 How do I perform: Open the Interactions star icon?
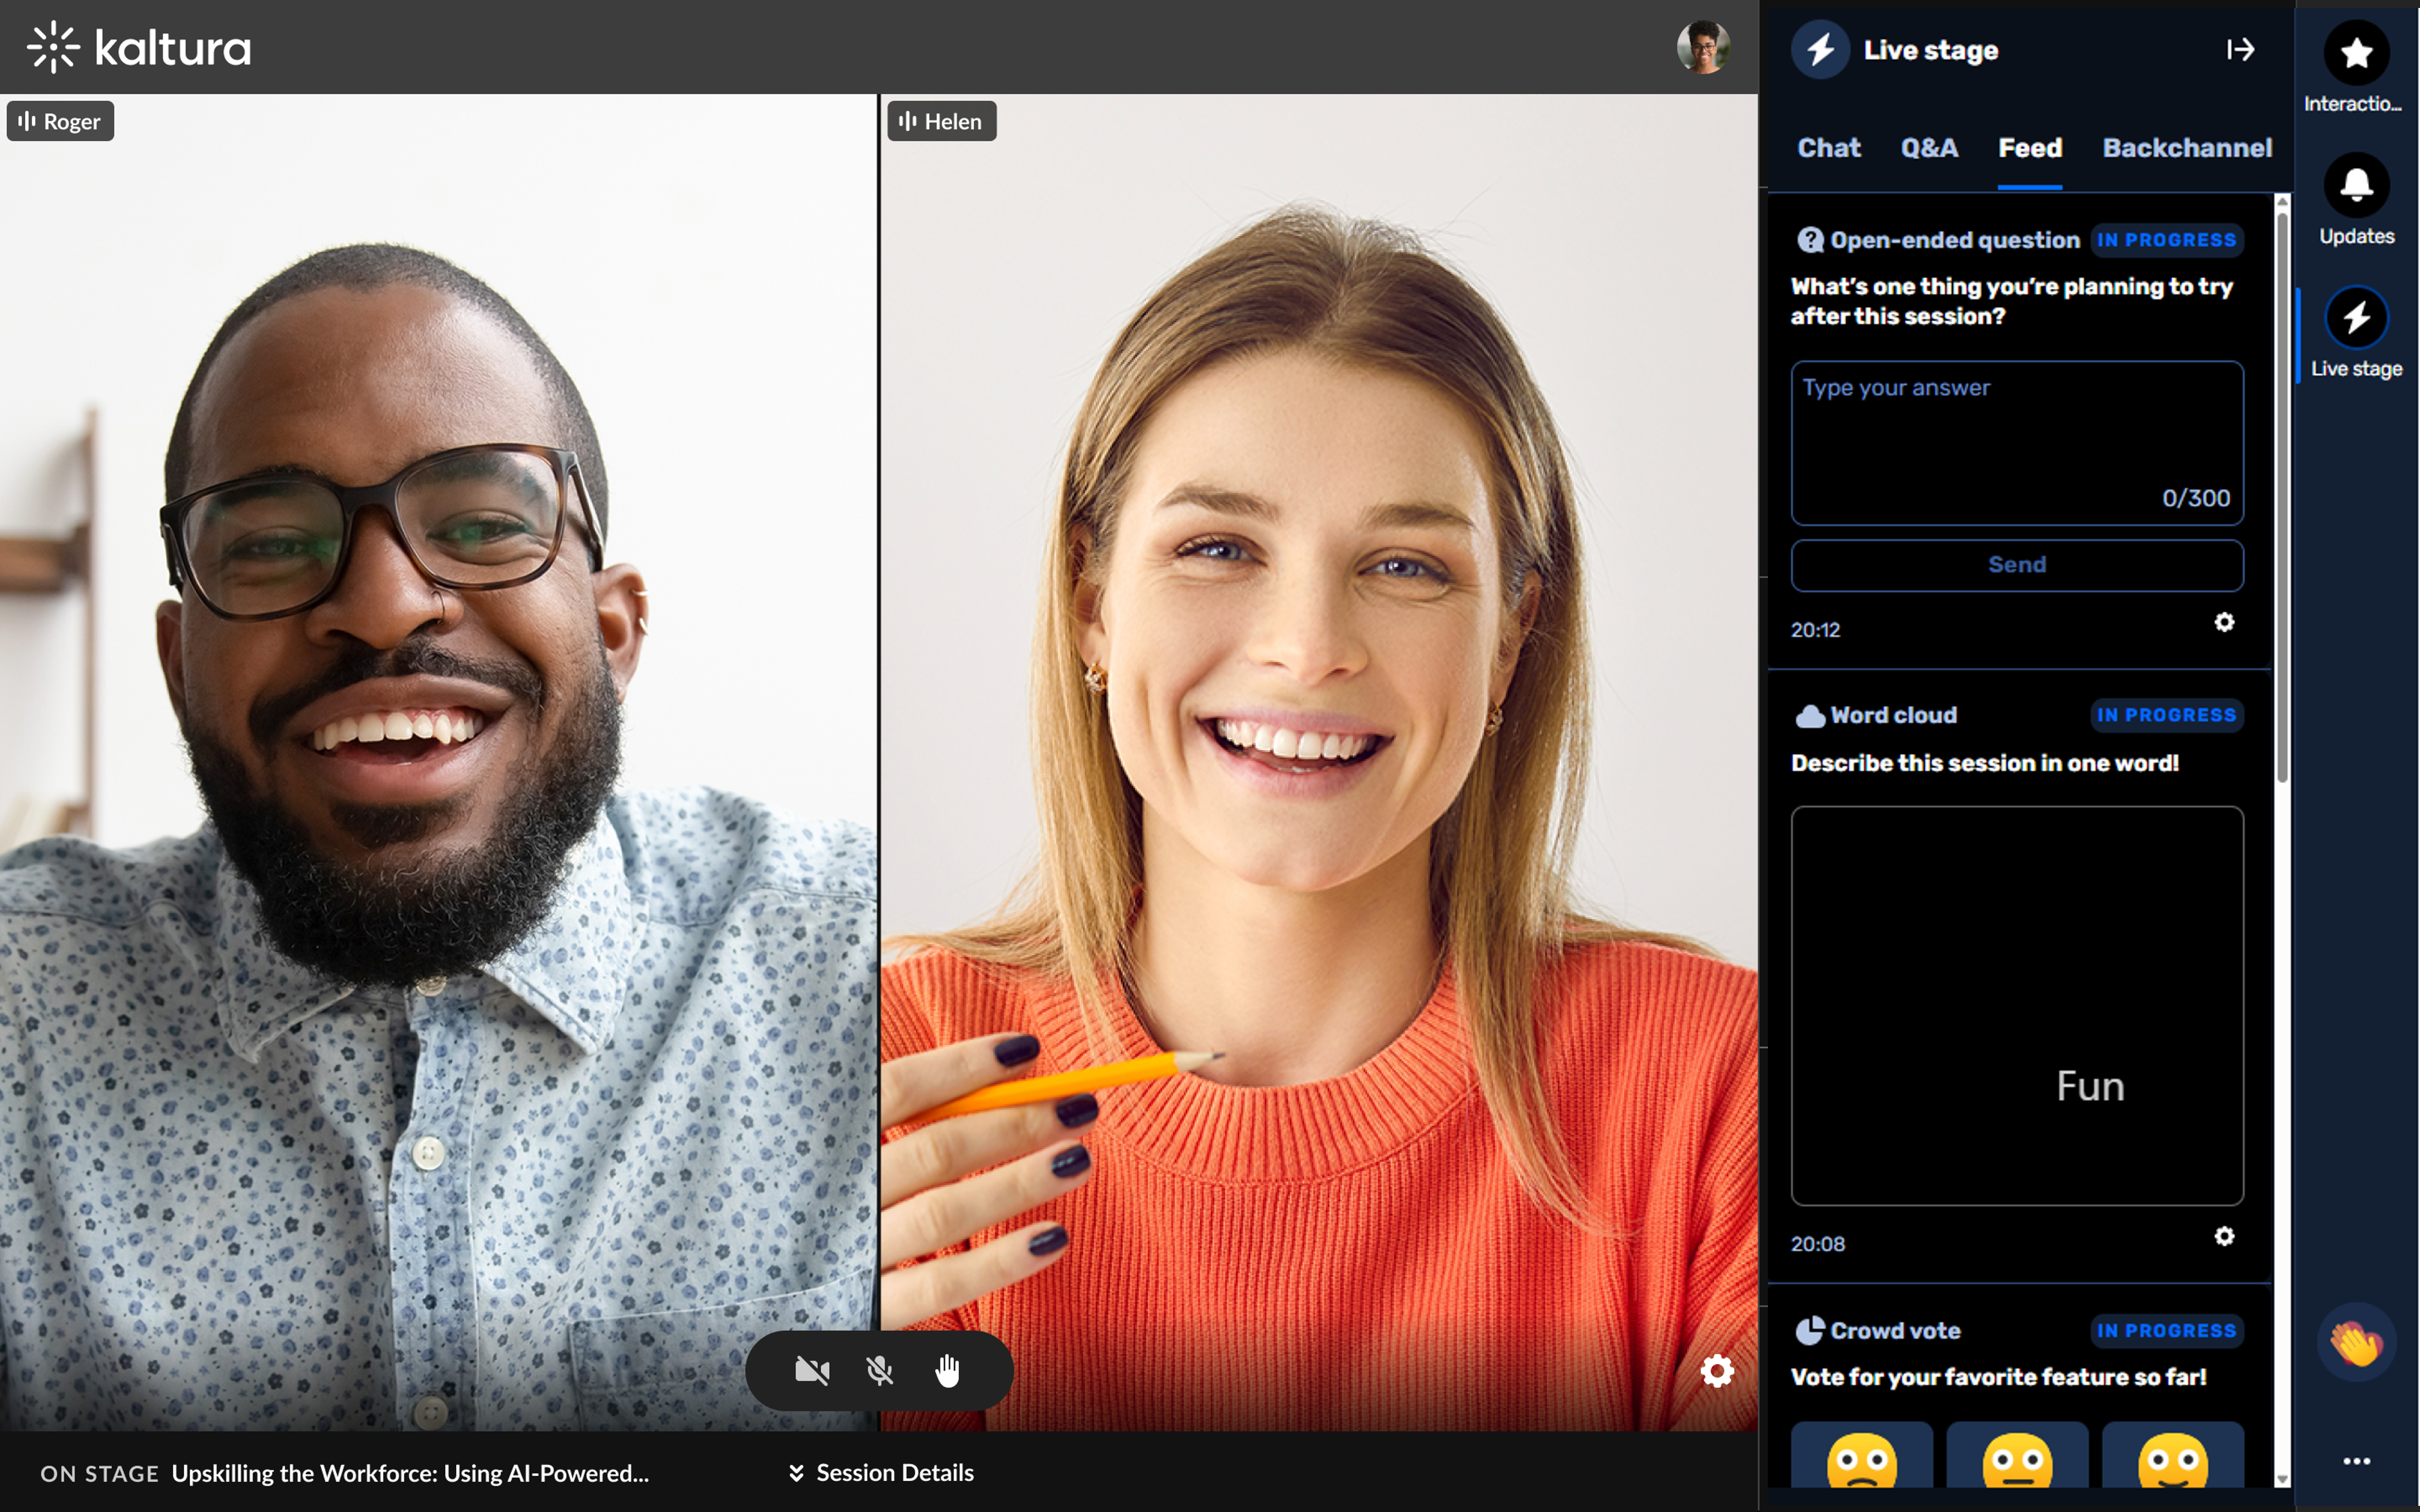(x=2355, y=53)
